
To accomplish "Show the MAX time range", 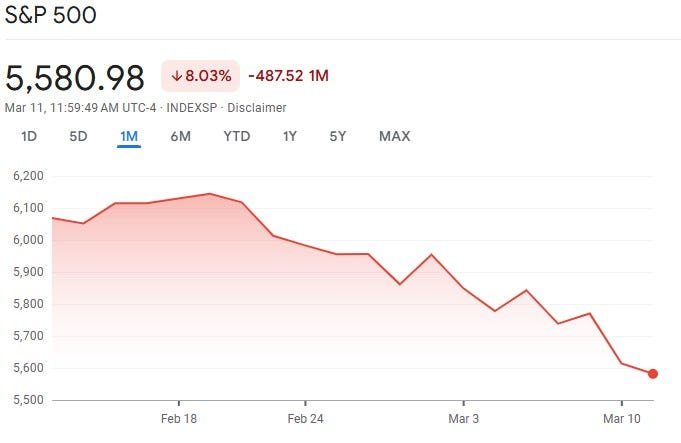I will 394,136.
